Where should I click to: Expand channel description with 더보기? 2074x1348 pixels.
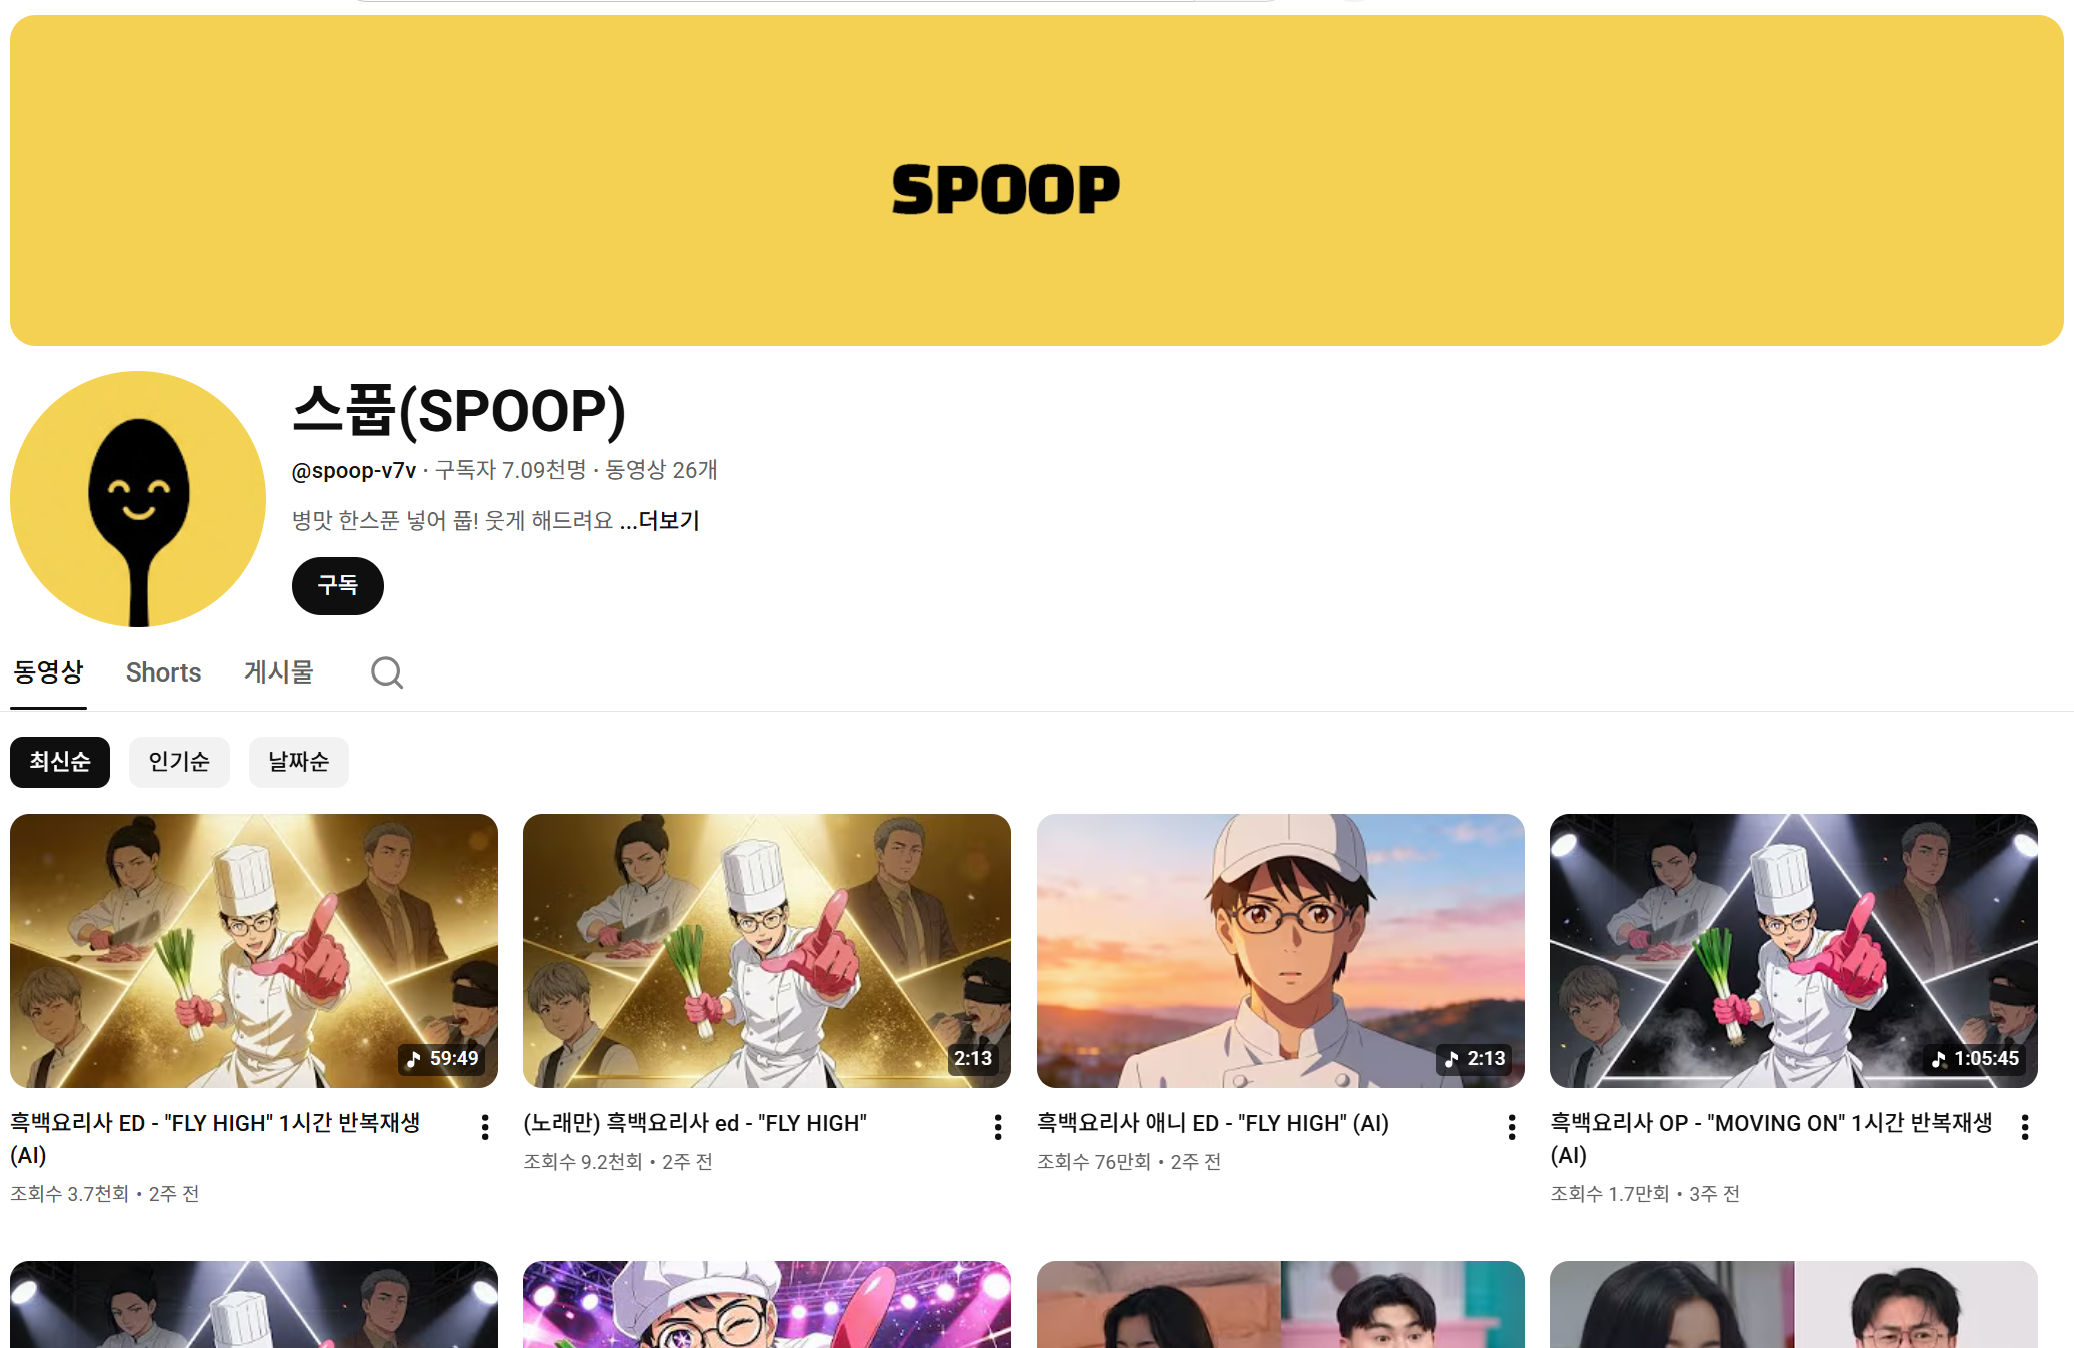tap(668, 521)
